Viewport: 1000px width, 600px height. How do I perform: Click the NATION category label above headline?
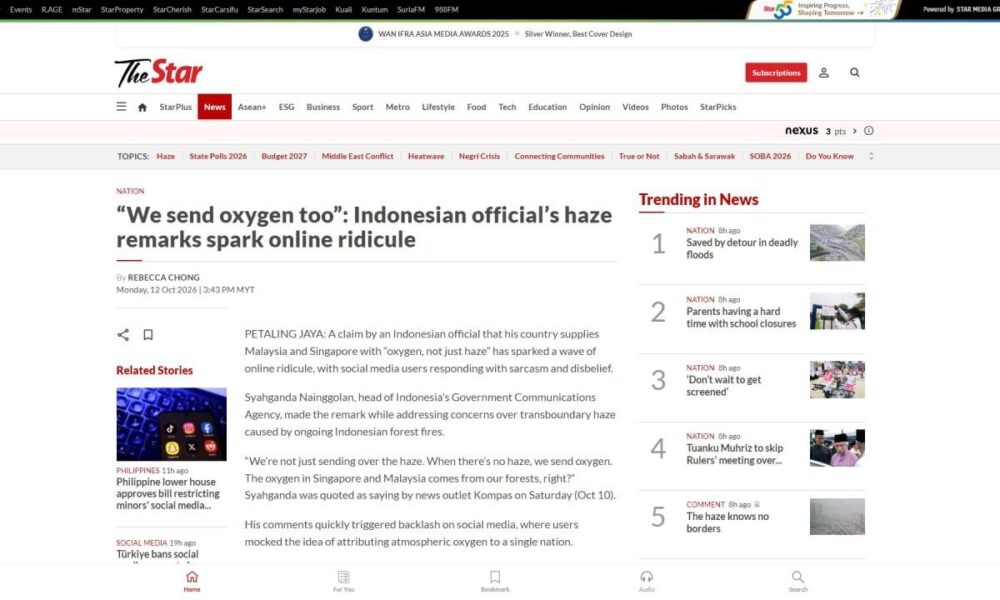tap(130, 191)
